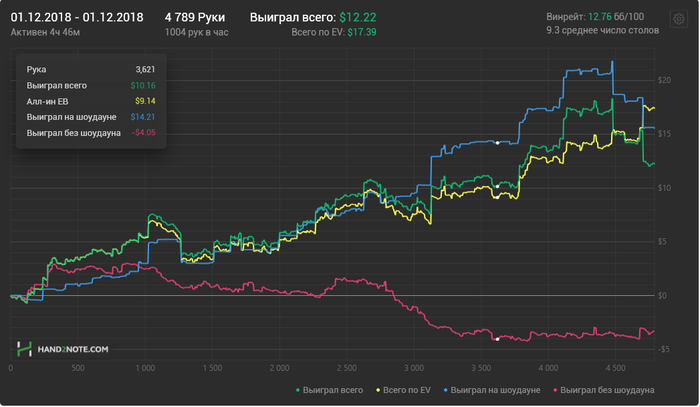700x407 pixels.
Task: Click the winrate value 12.76 бб/100
Action: (x=616, y=17)
